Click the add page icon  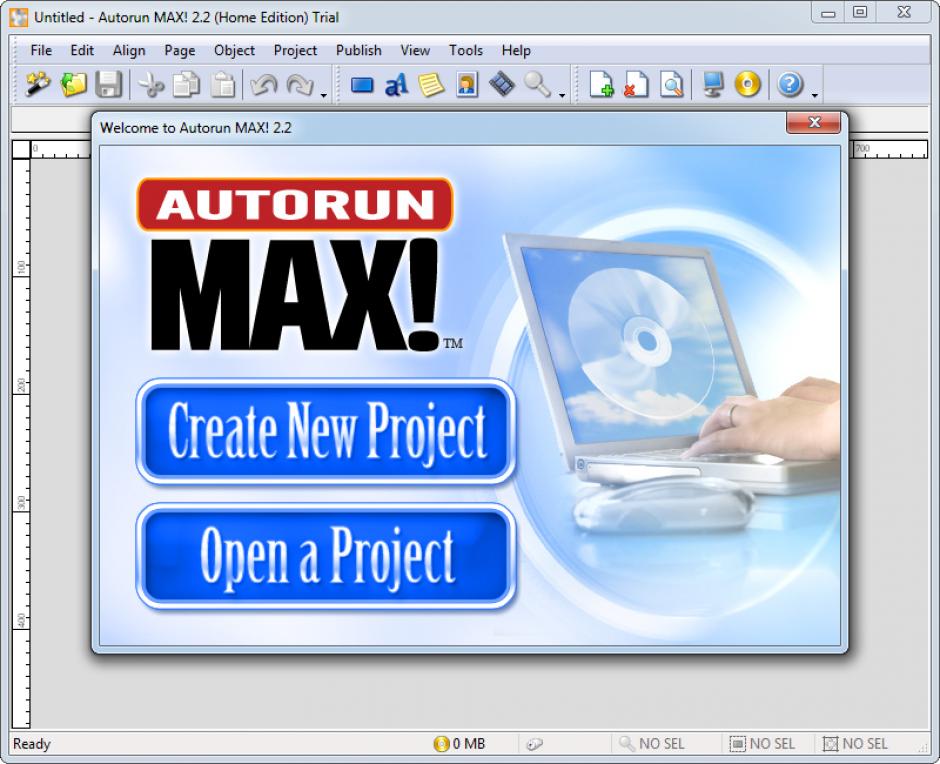coord(601,84)
